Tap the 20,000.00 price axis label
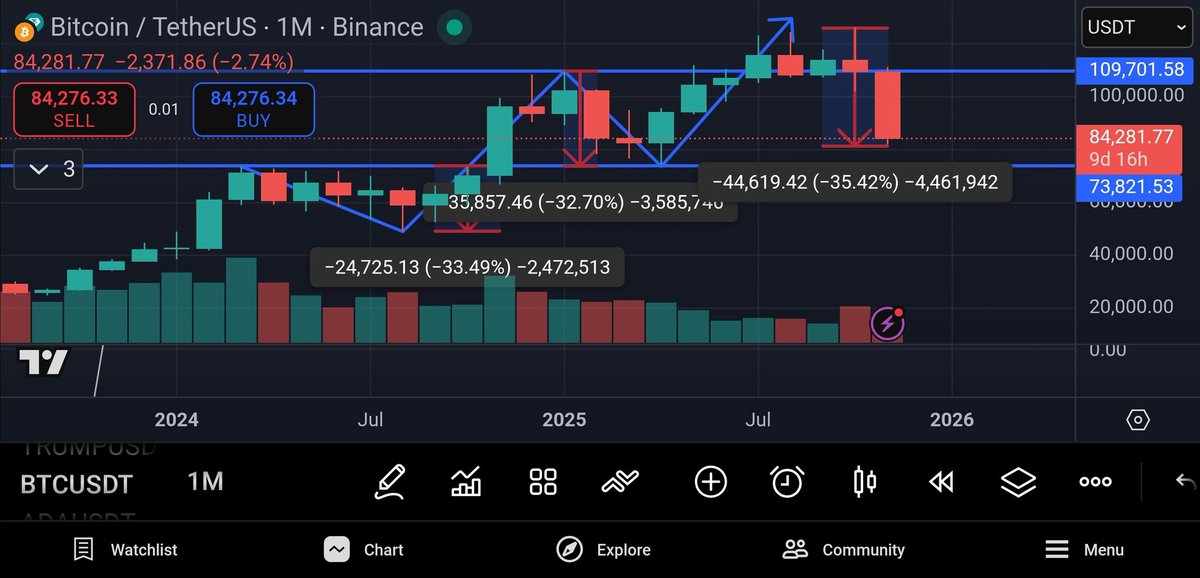 pyautogui.click(x=1131, y=307)
